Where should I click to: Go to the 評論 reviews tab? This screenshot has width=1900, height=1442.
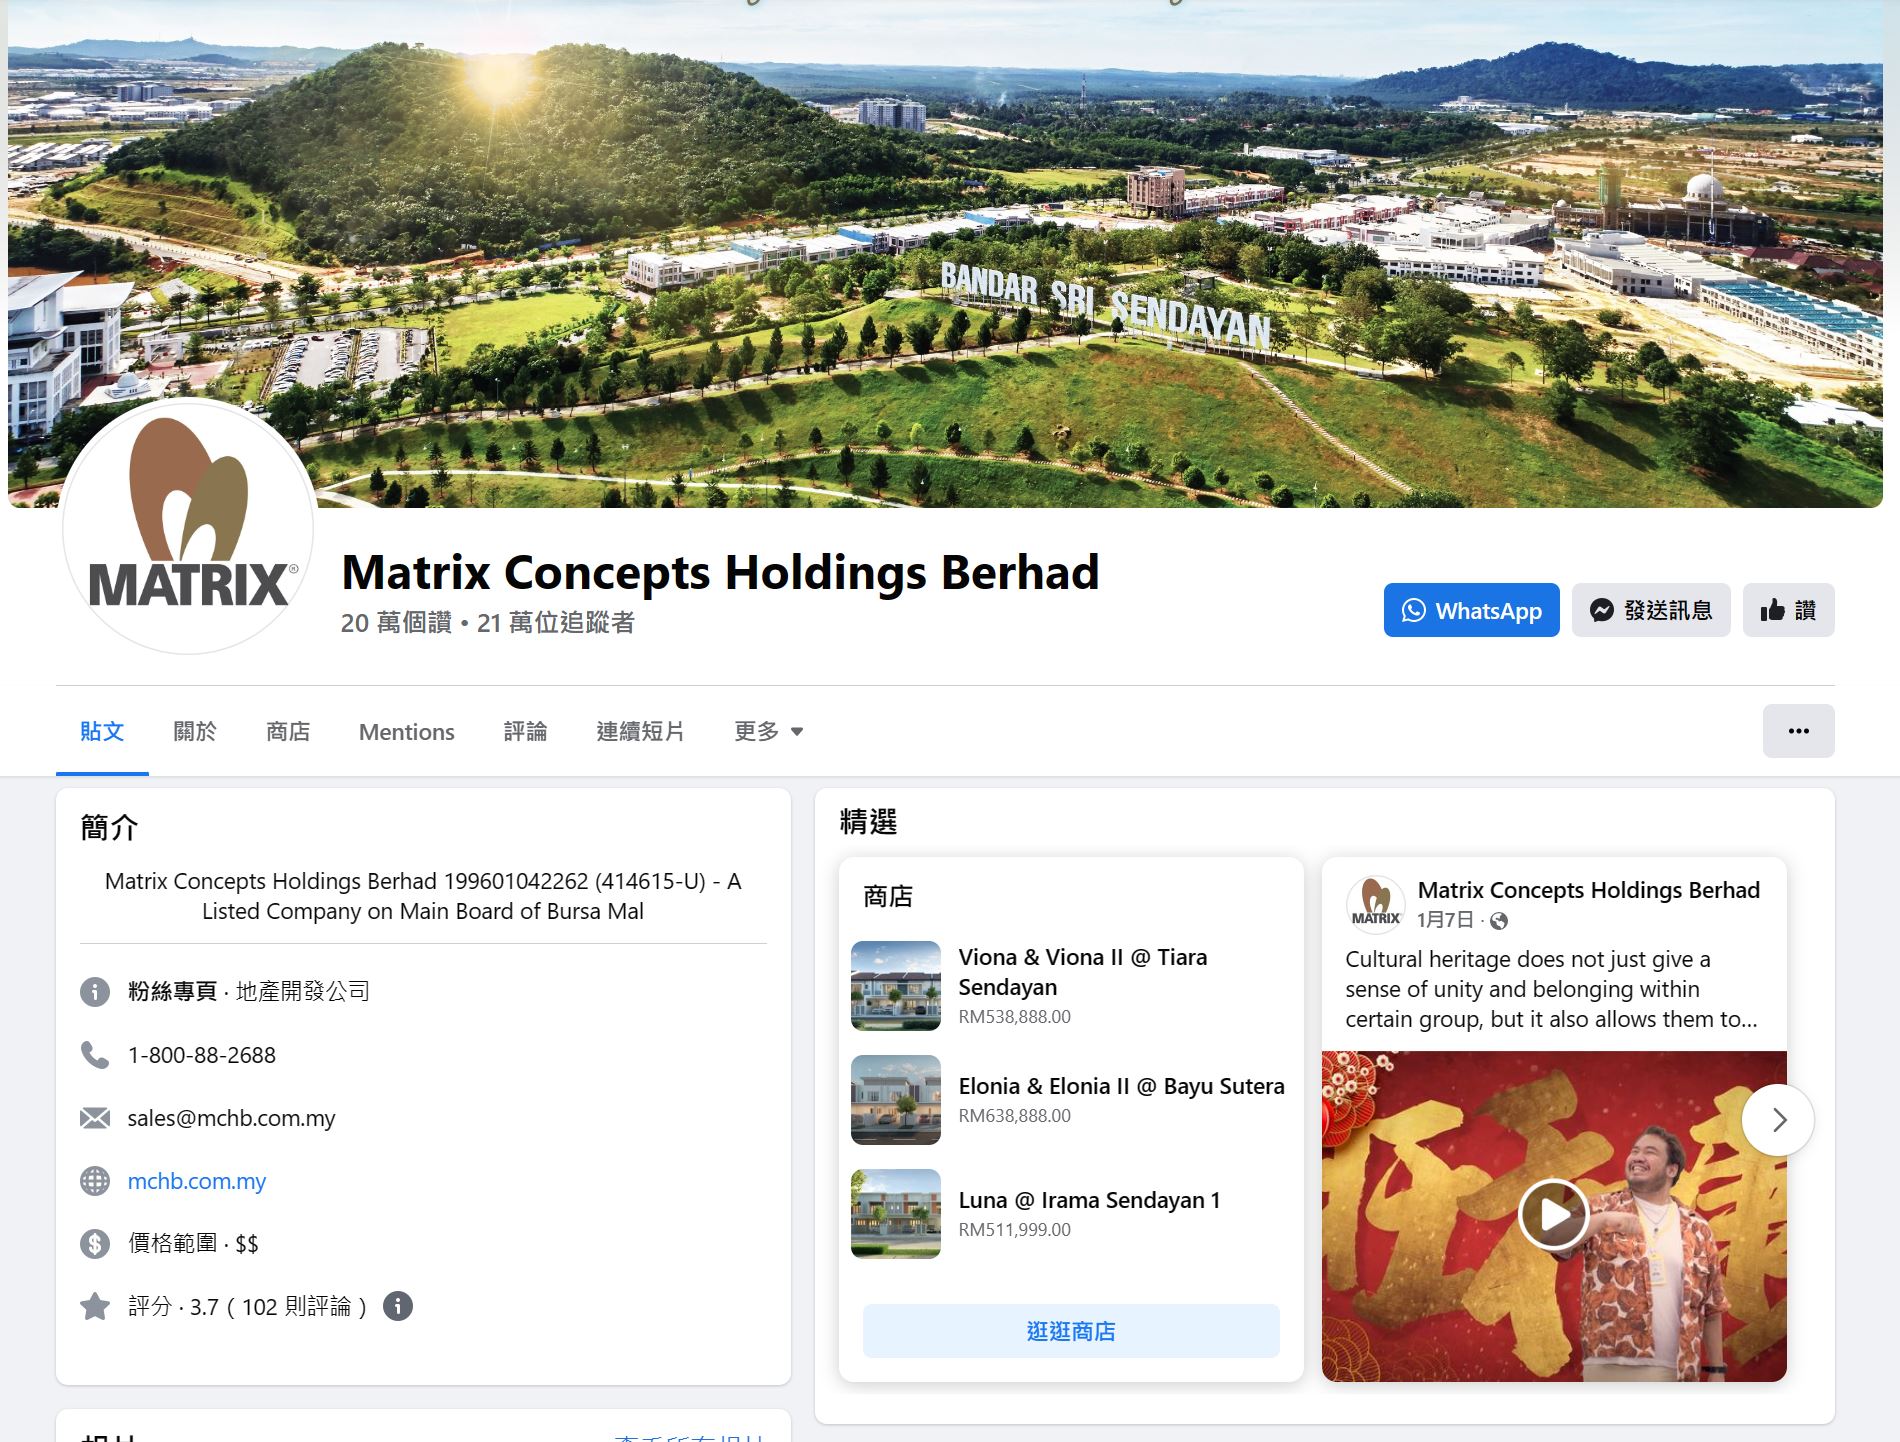pos(525,731)
